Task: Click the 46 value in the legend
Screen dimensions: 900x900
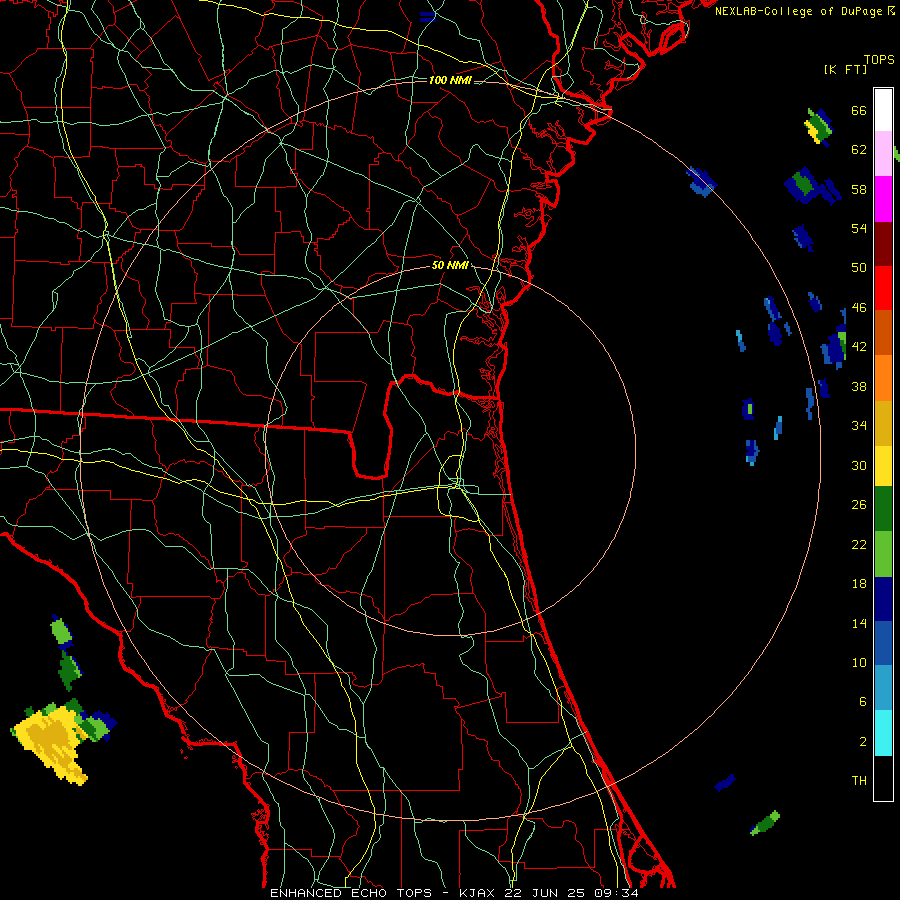Action: [x=859, y=308]
